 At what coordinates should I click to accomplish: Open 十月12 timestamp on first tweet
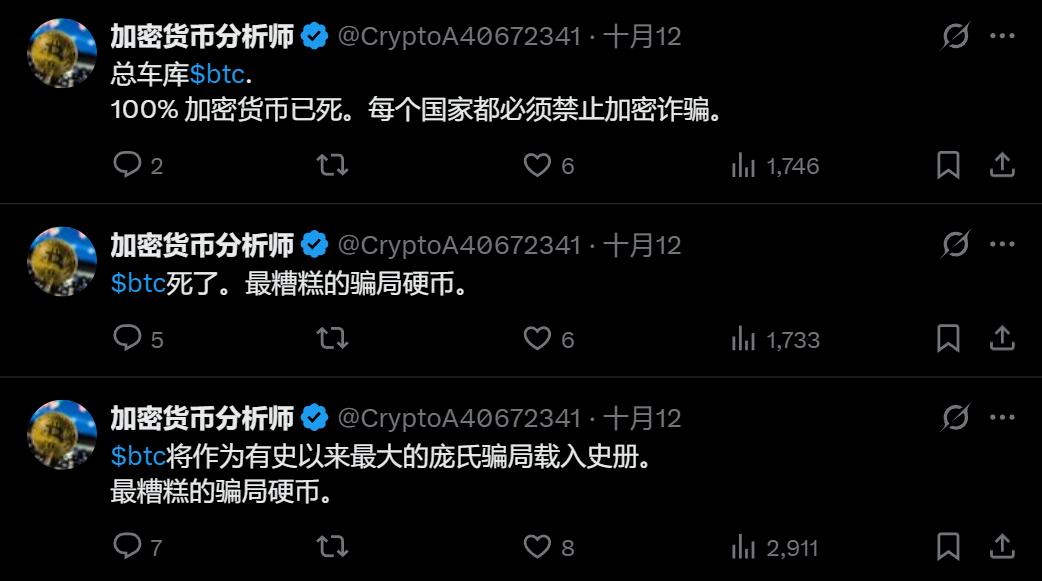pyautogui.click(x=642, y=37)
